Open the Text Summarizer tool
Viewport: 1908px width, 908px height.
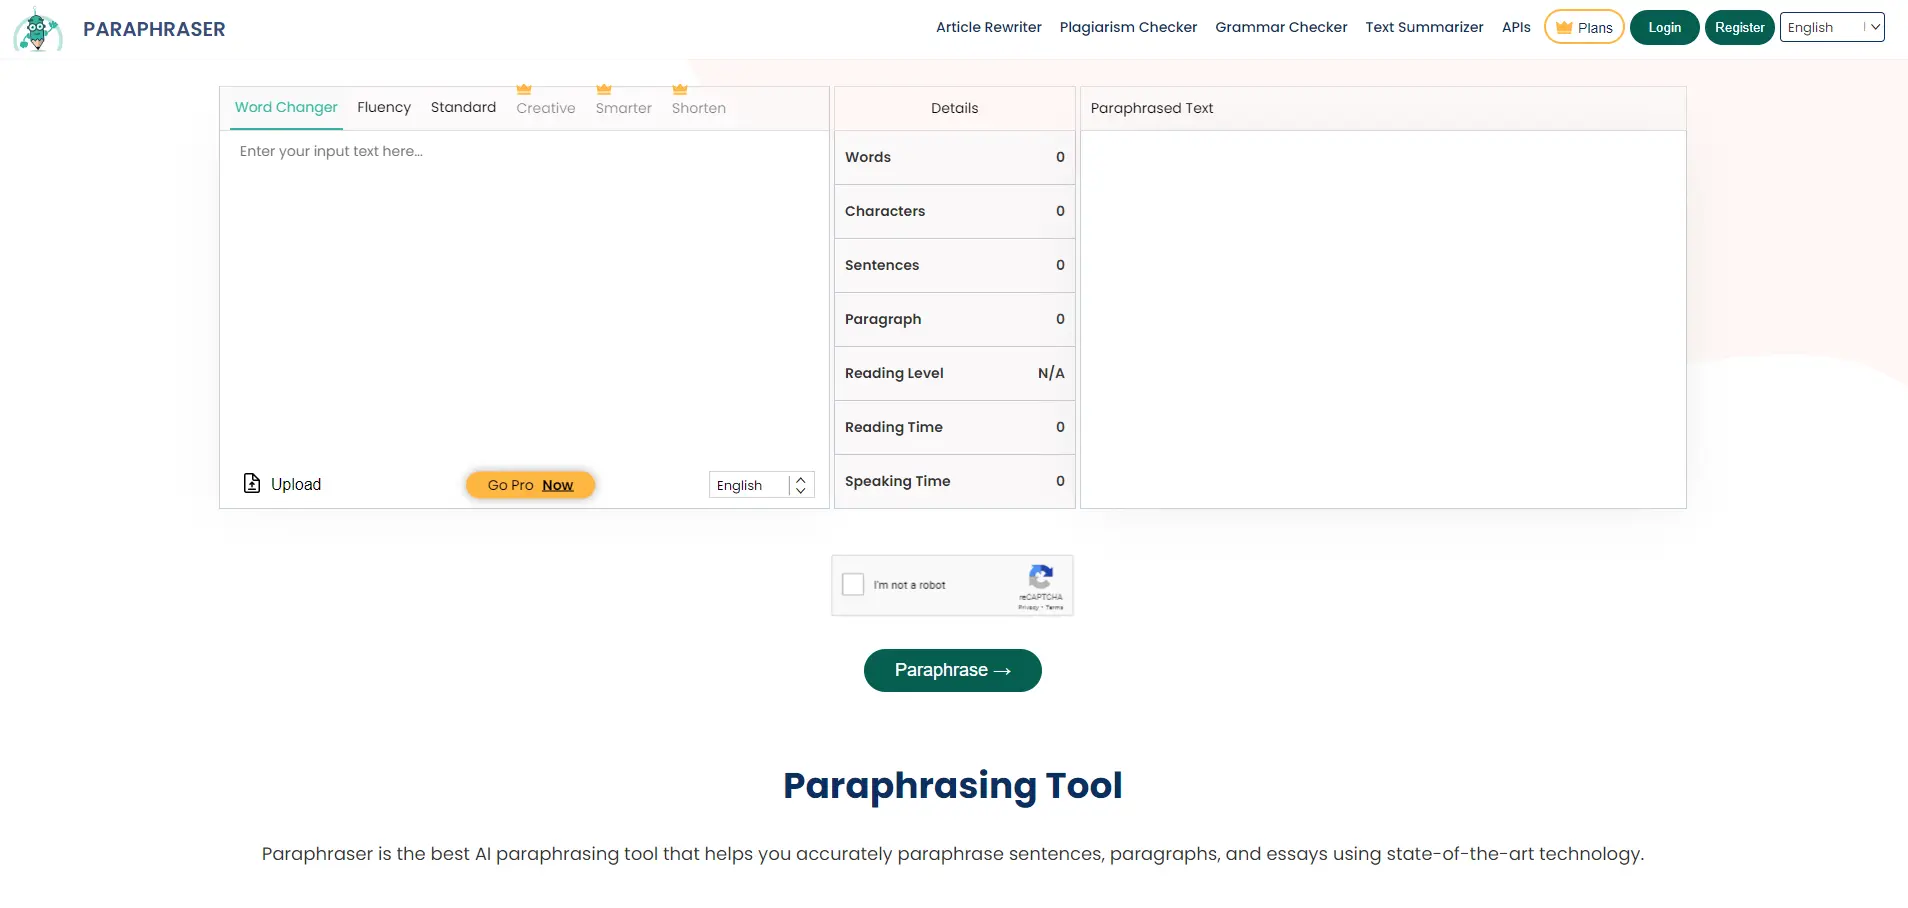(1424, 27)
